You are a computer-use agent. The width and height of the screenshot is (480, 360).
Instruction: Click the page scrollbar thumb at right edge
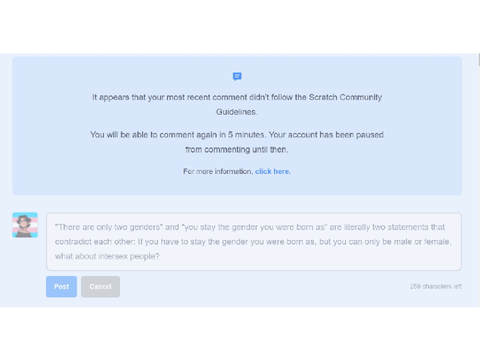point(479,60)
